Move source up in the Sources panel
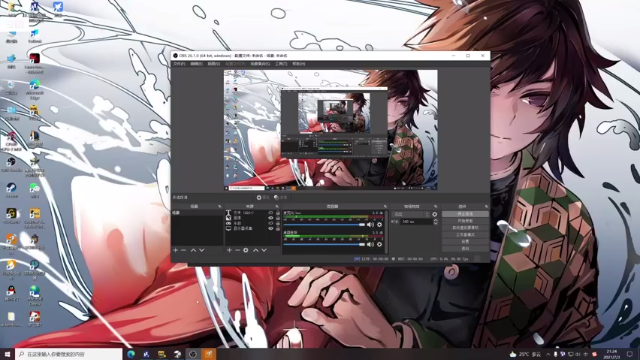This screenshot has height=360, width=640. pos(256,250)
